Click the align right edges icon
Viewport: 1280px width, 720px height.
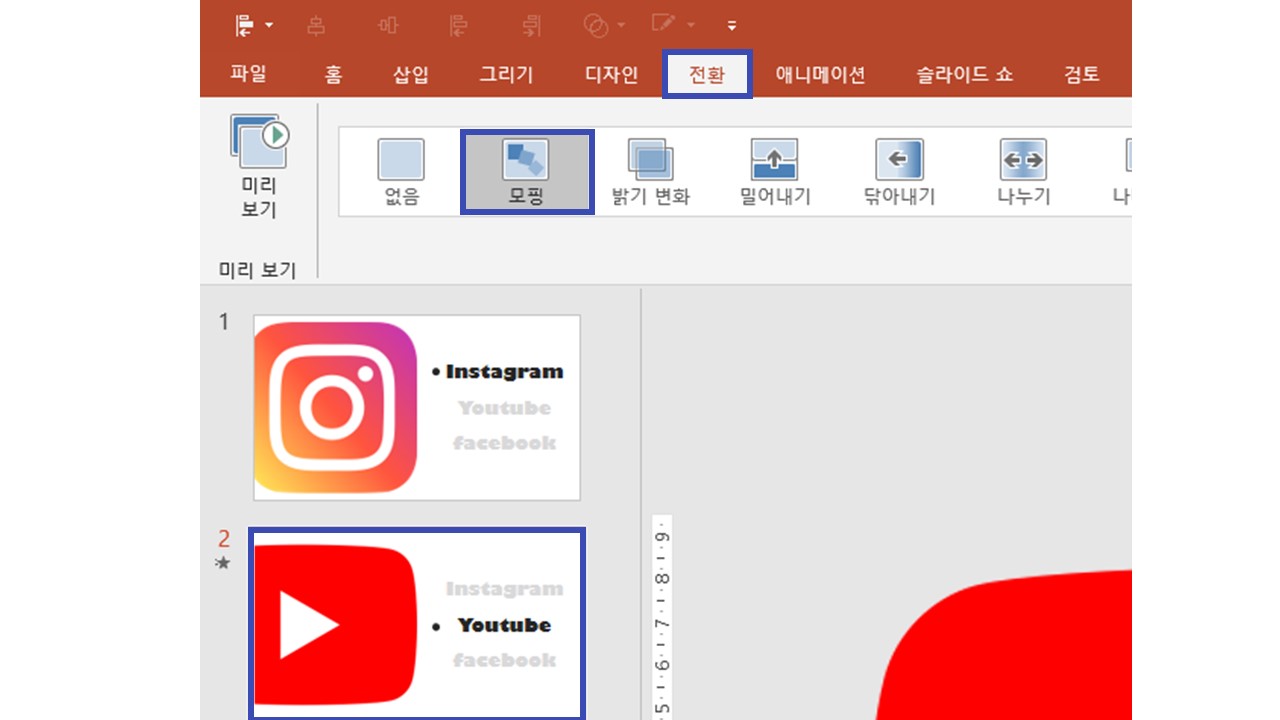(x=531, y=26)
